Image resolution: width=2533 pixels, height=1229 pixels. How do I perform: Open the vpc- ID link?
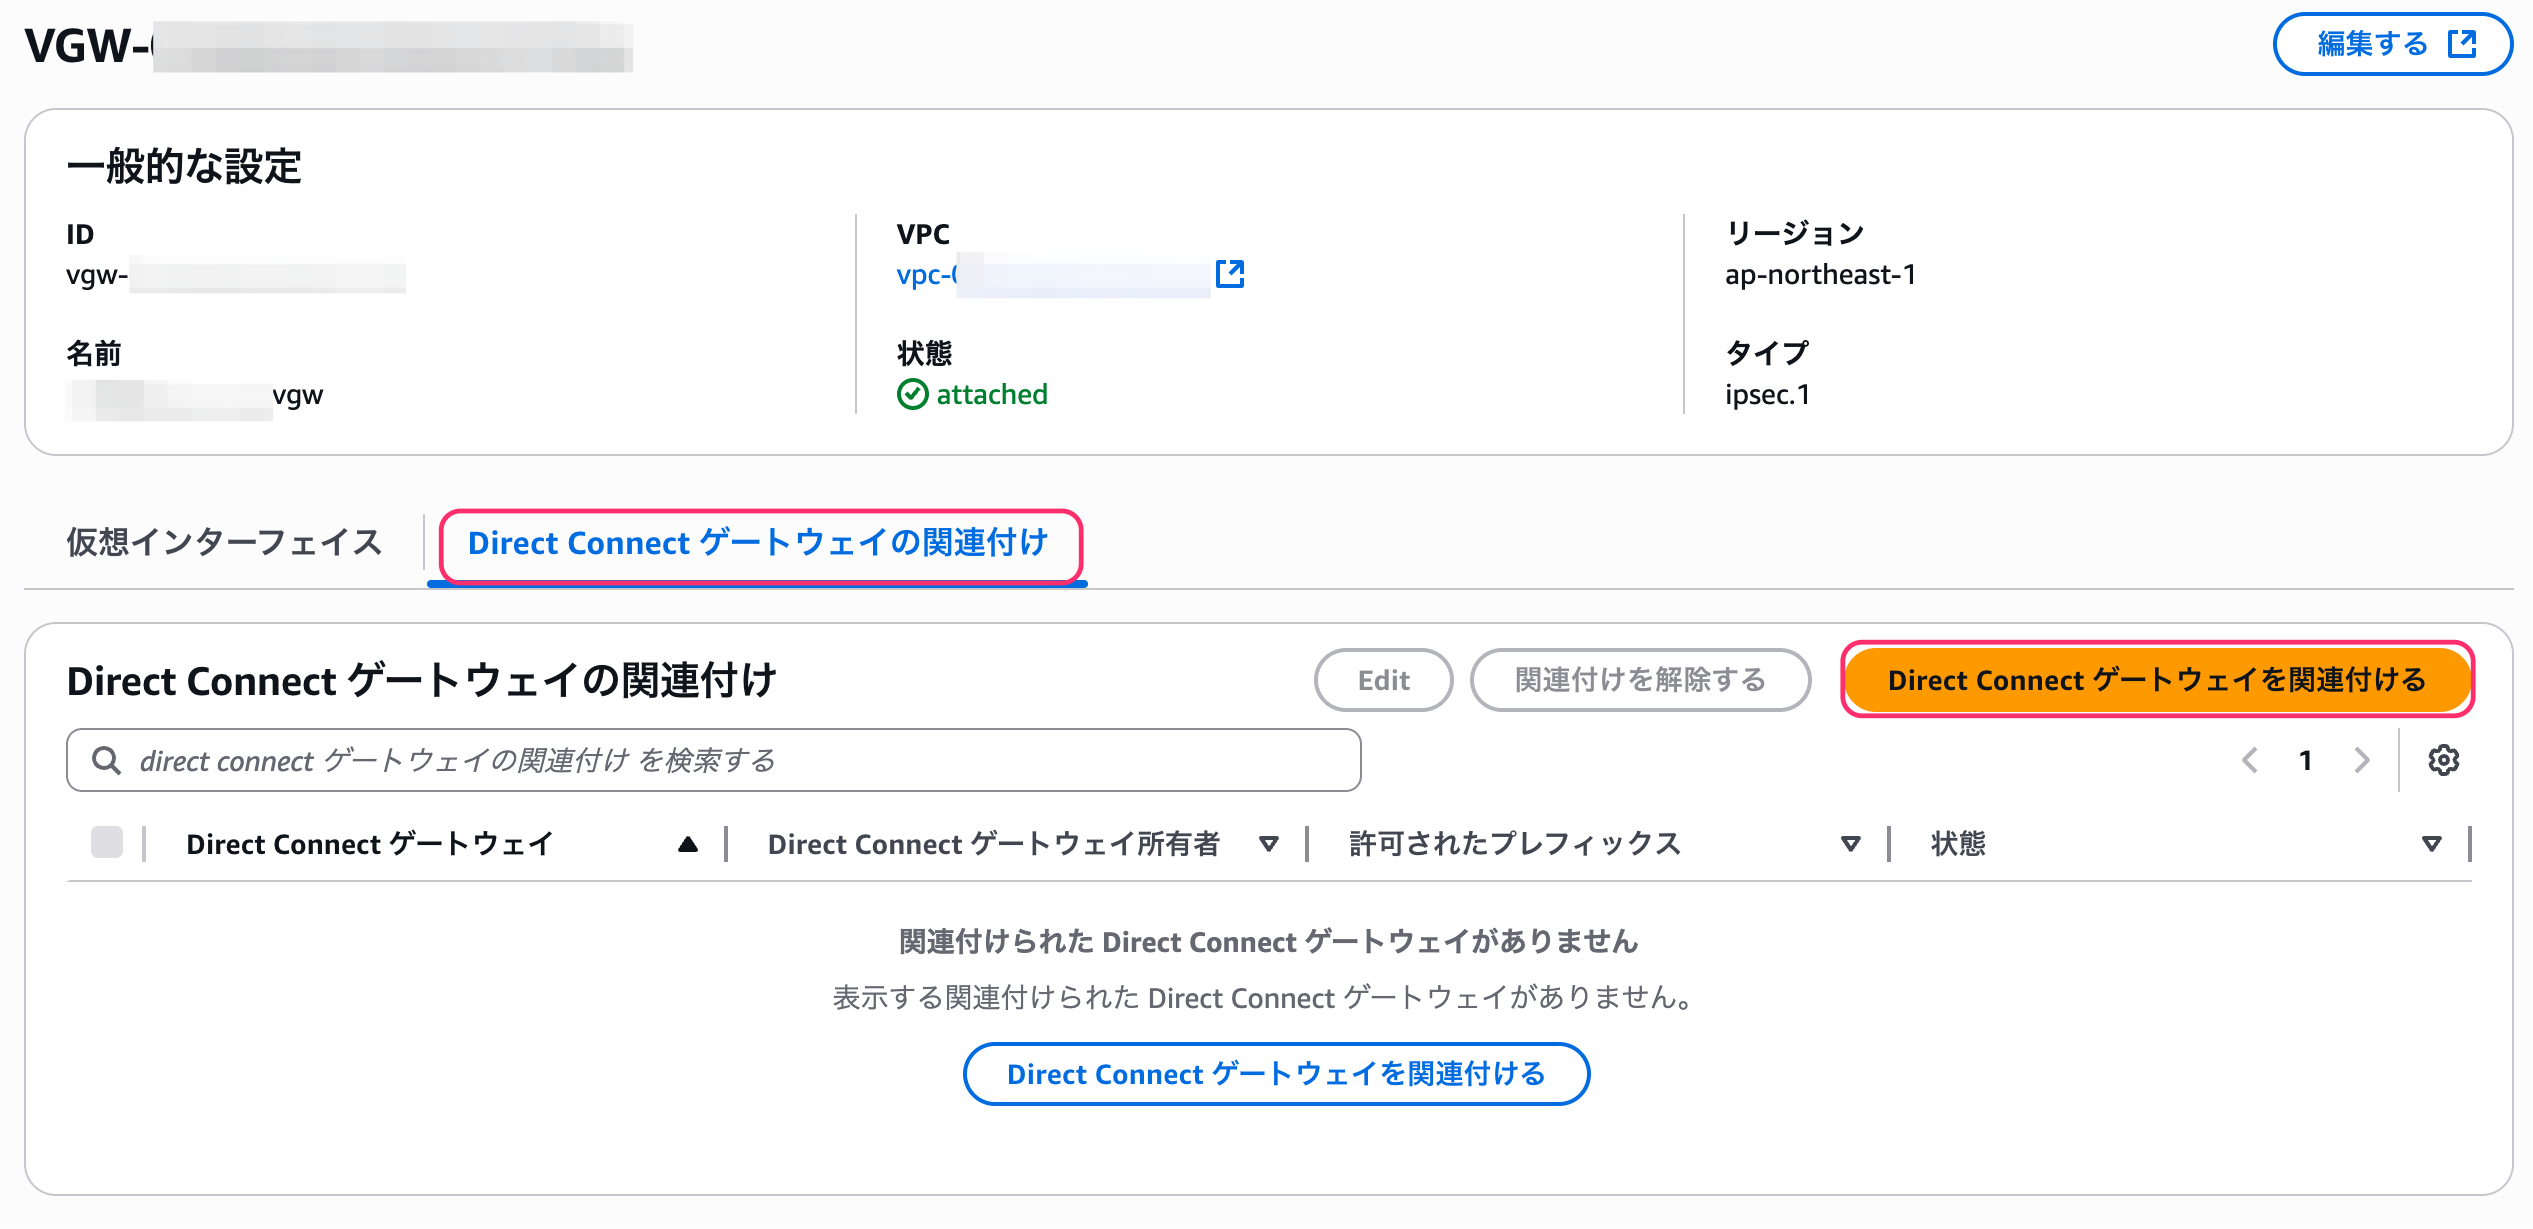coord(1053,274)
